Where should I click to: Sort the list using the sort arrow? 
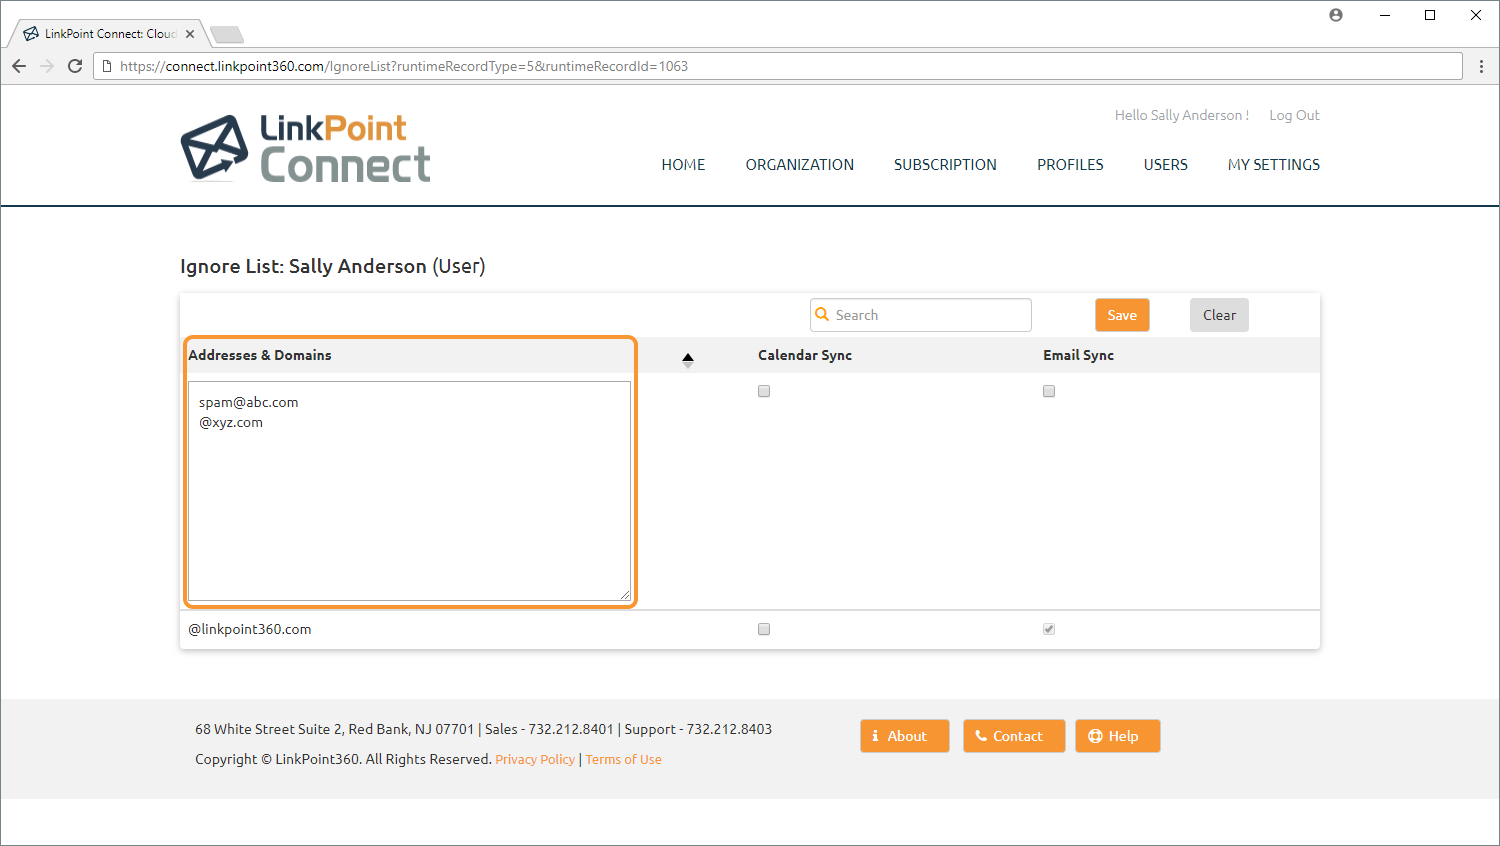688,360
